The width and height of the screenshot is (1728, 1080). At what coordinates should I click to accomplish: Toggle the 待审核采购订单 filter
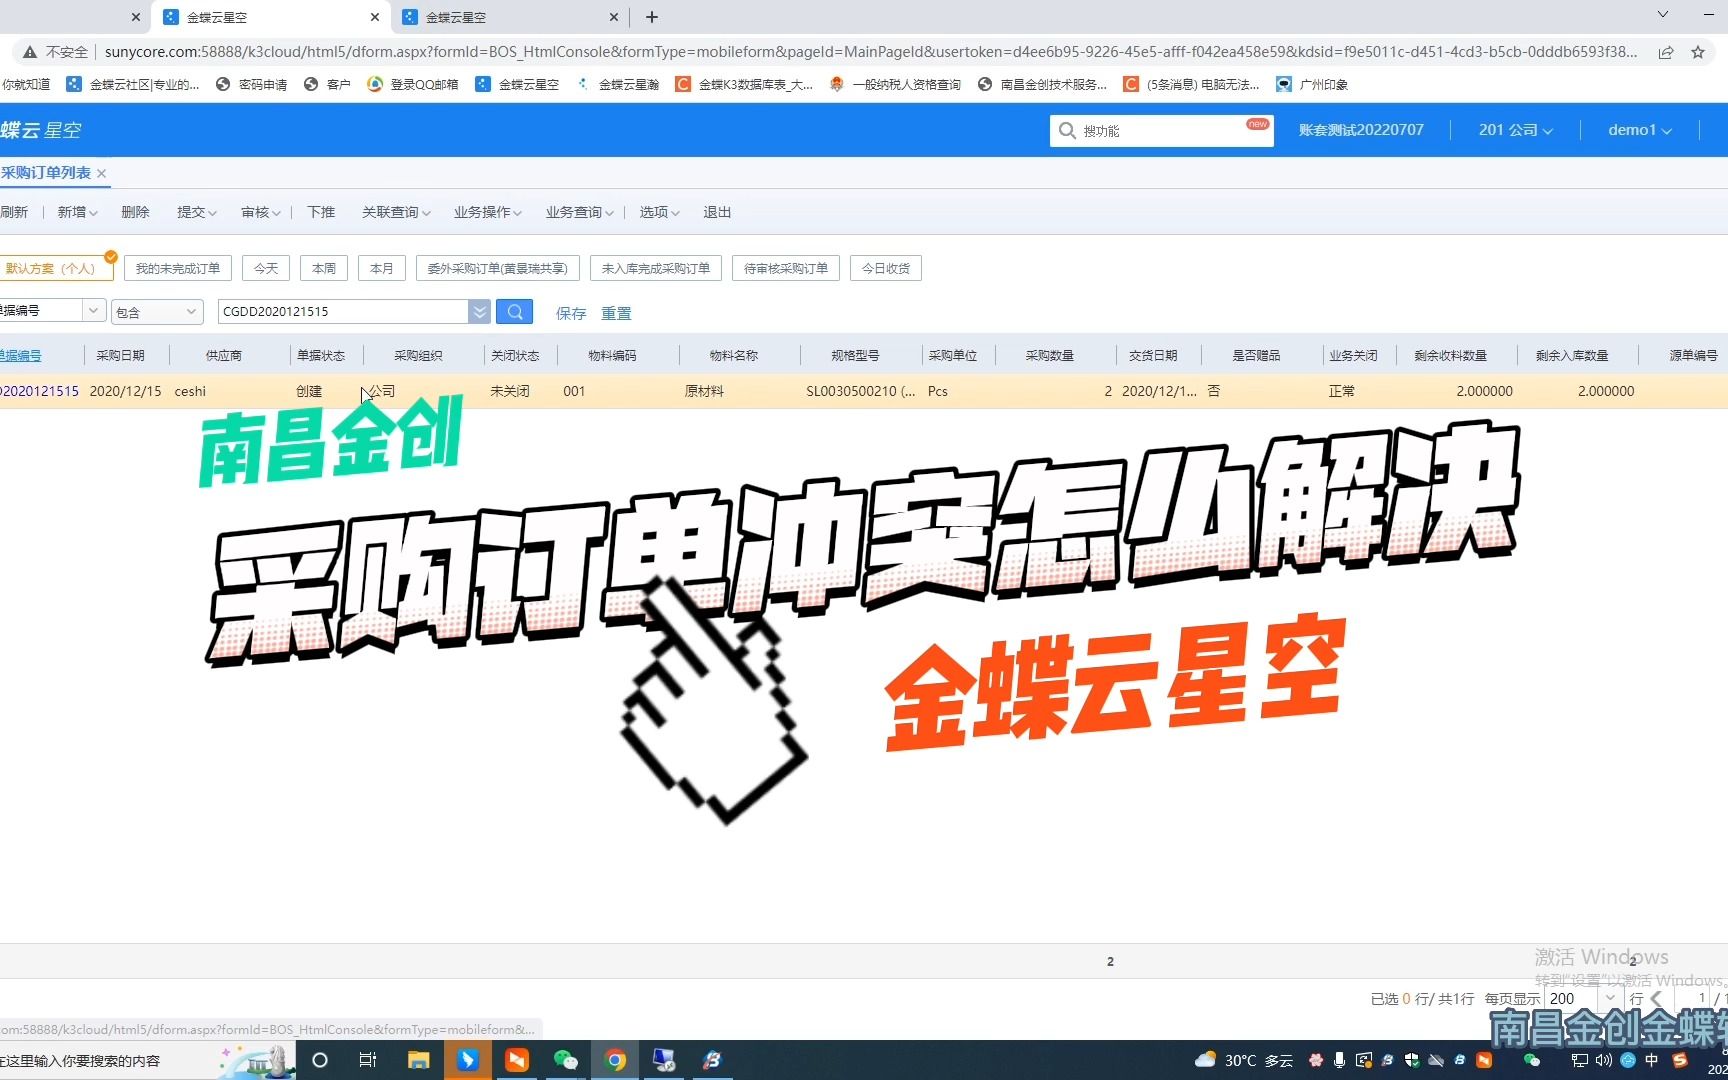(x=785, y=267)
